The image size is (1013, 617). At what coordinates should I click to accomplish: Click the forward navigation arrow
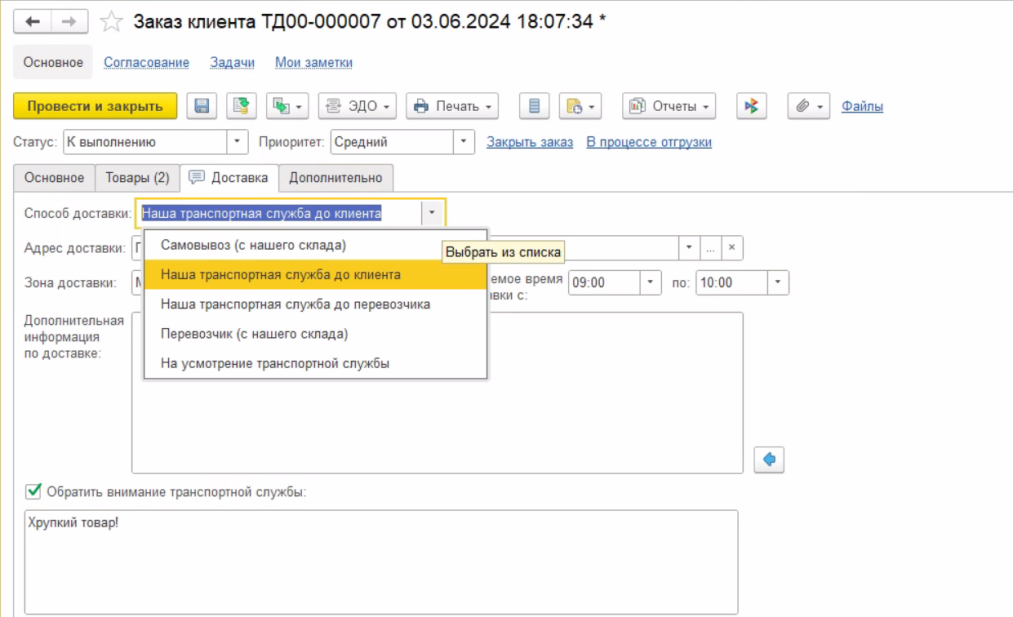click(68, 21)
